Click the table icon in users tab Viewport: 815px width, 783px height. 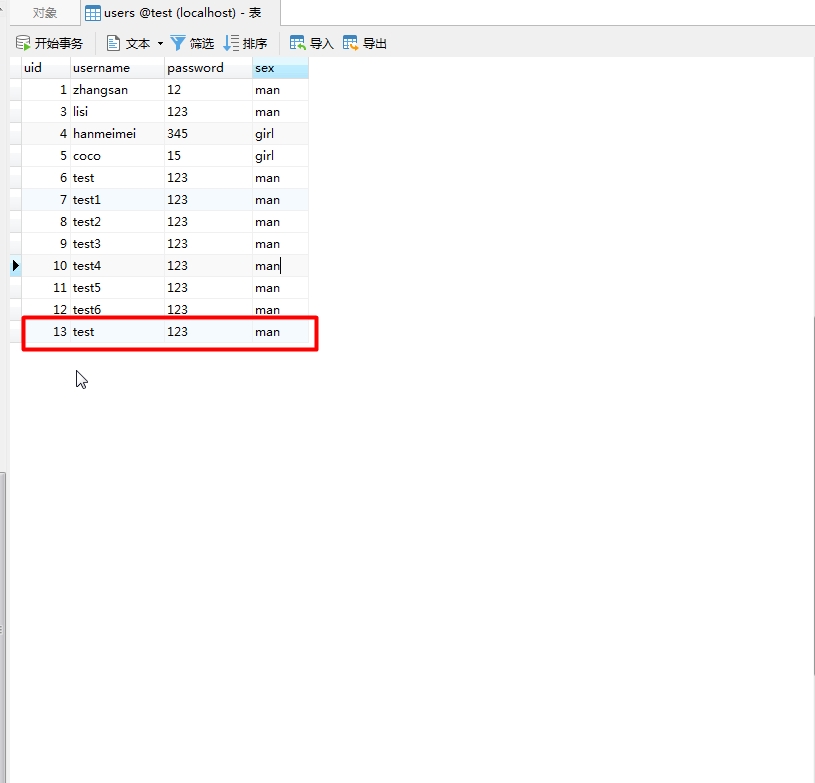(93, 13)
